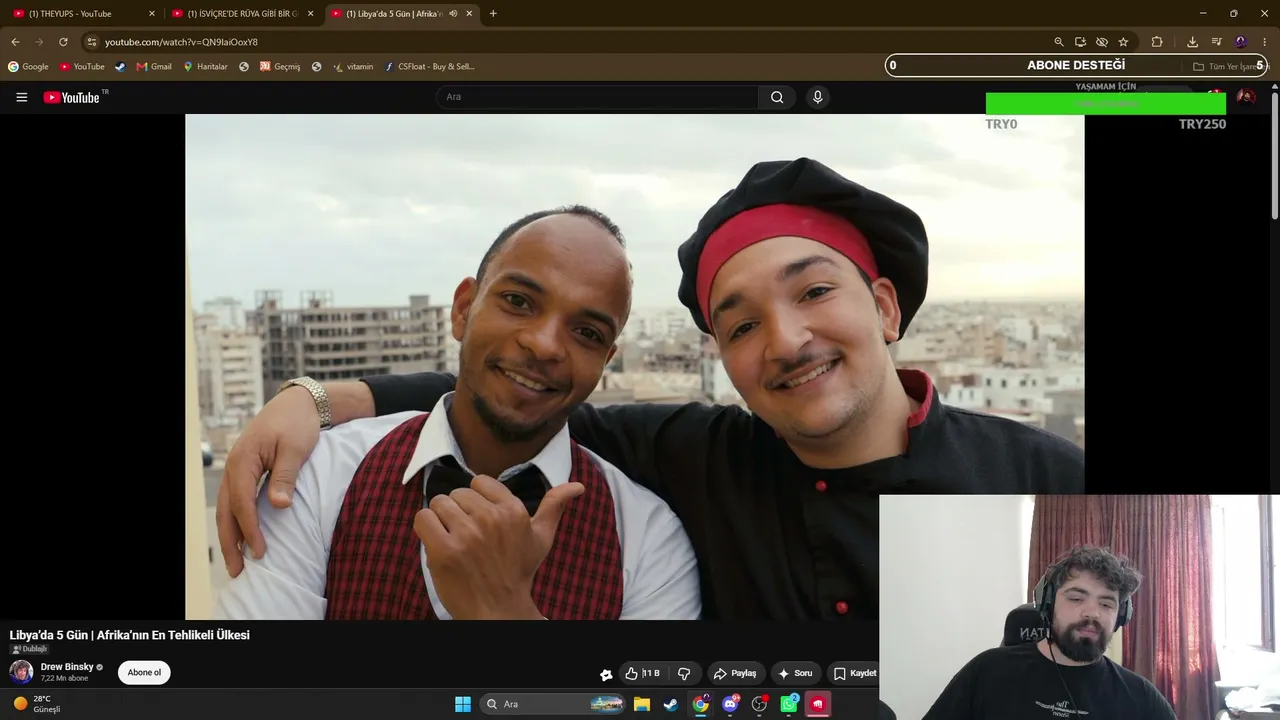Ask about the video with the Soru button
The height and width of the screenshot is (720, 1280).
click(x=795, y=673)
